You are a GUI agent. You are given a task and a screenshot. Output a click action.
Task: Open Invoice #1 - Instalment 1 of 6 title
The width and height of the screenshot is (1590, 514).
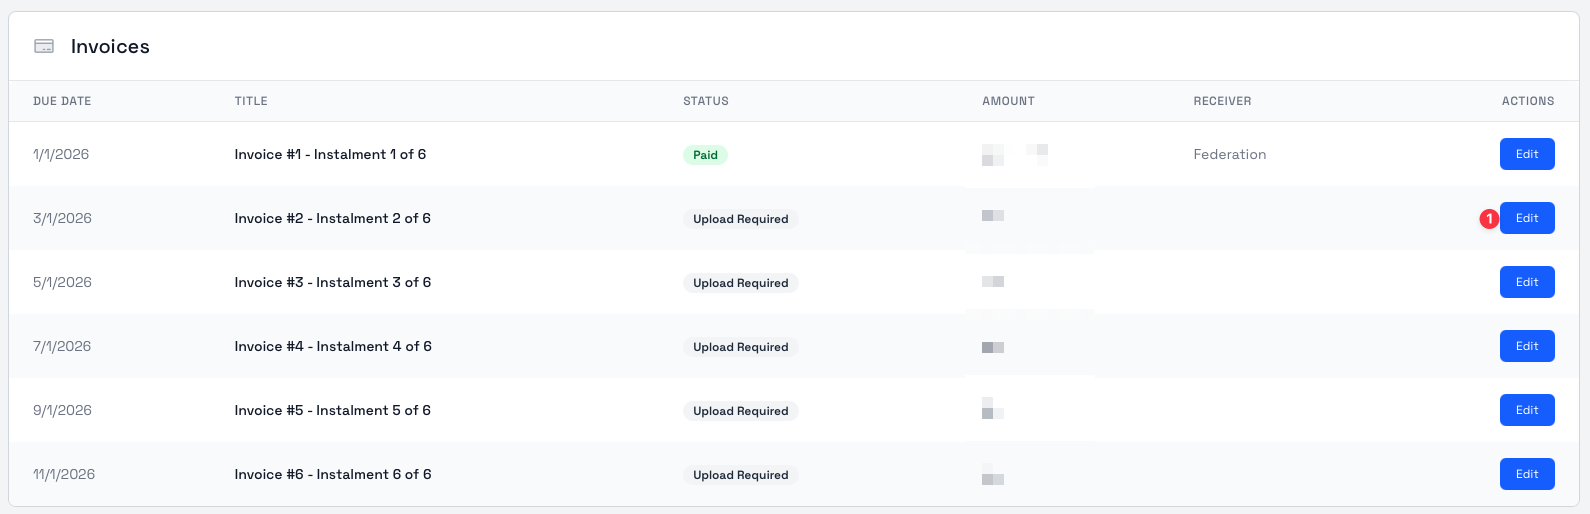[x=330, y=154]
